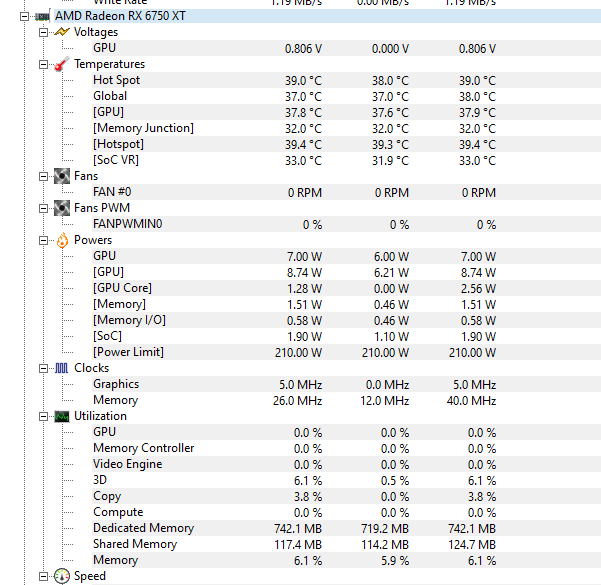Screen dimensions: 601x585
Task: Select the [GPU] temperature row
Action: pyautogui.click(x=346, y=112)
